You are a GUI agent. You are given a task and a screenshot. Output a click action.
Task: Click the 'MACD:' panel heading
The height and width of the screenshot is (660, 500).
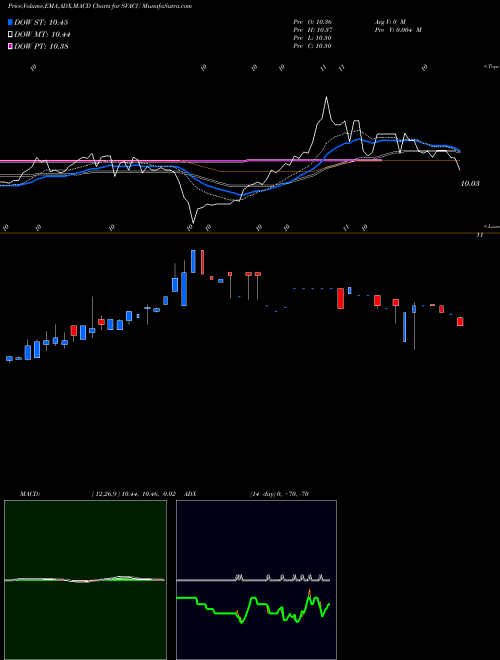tap(29, 494)
